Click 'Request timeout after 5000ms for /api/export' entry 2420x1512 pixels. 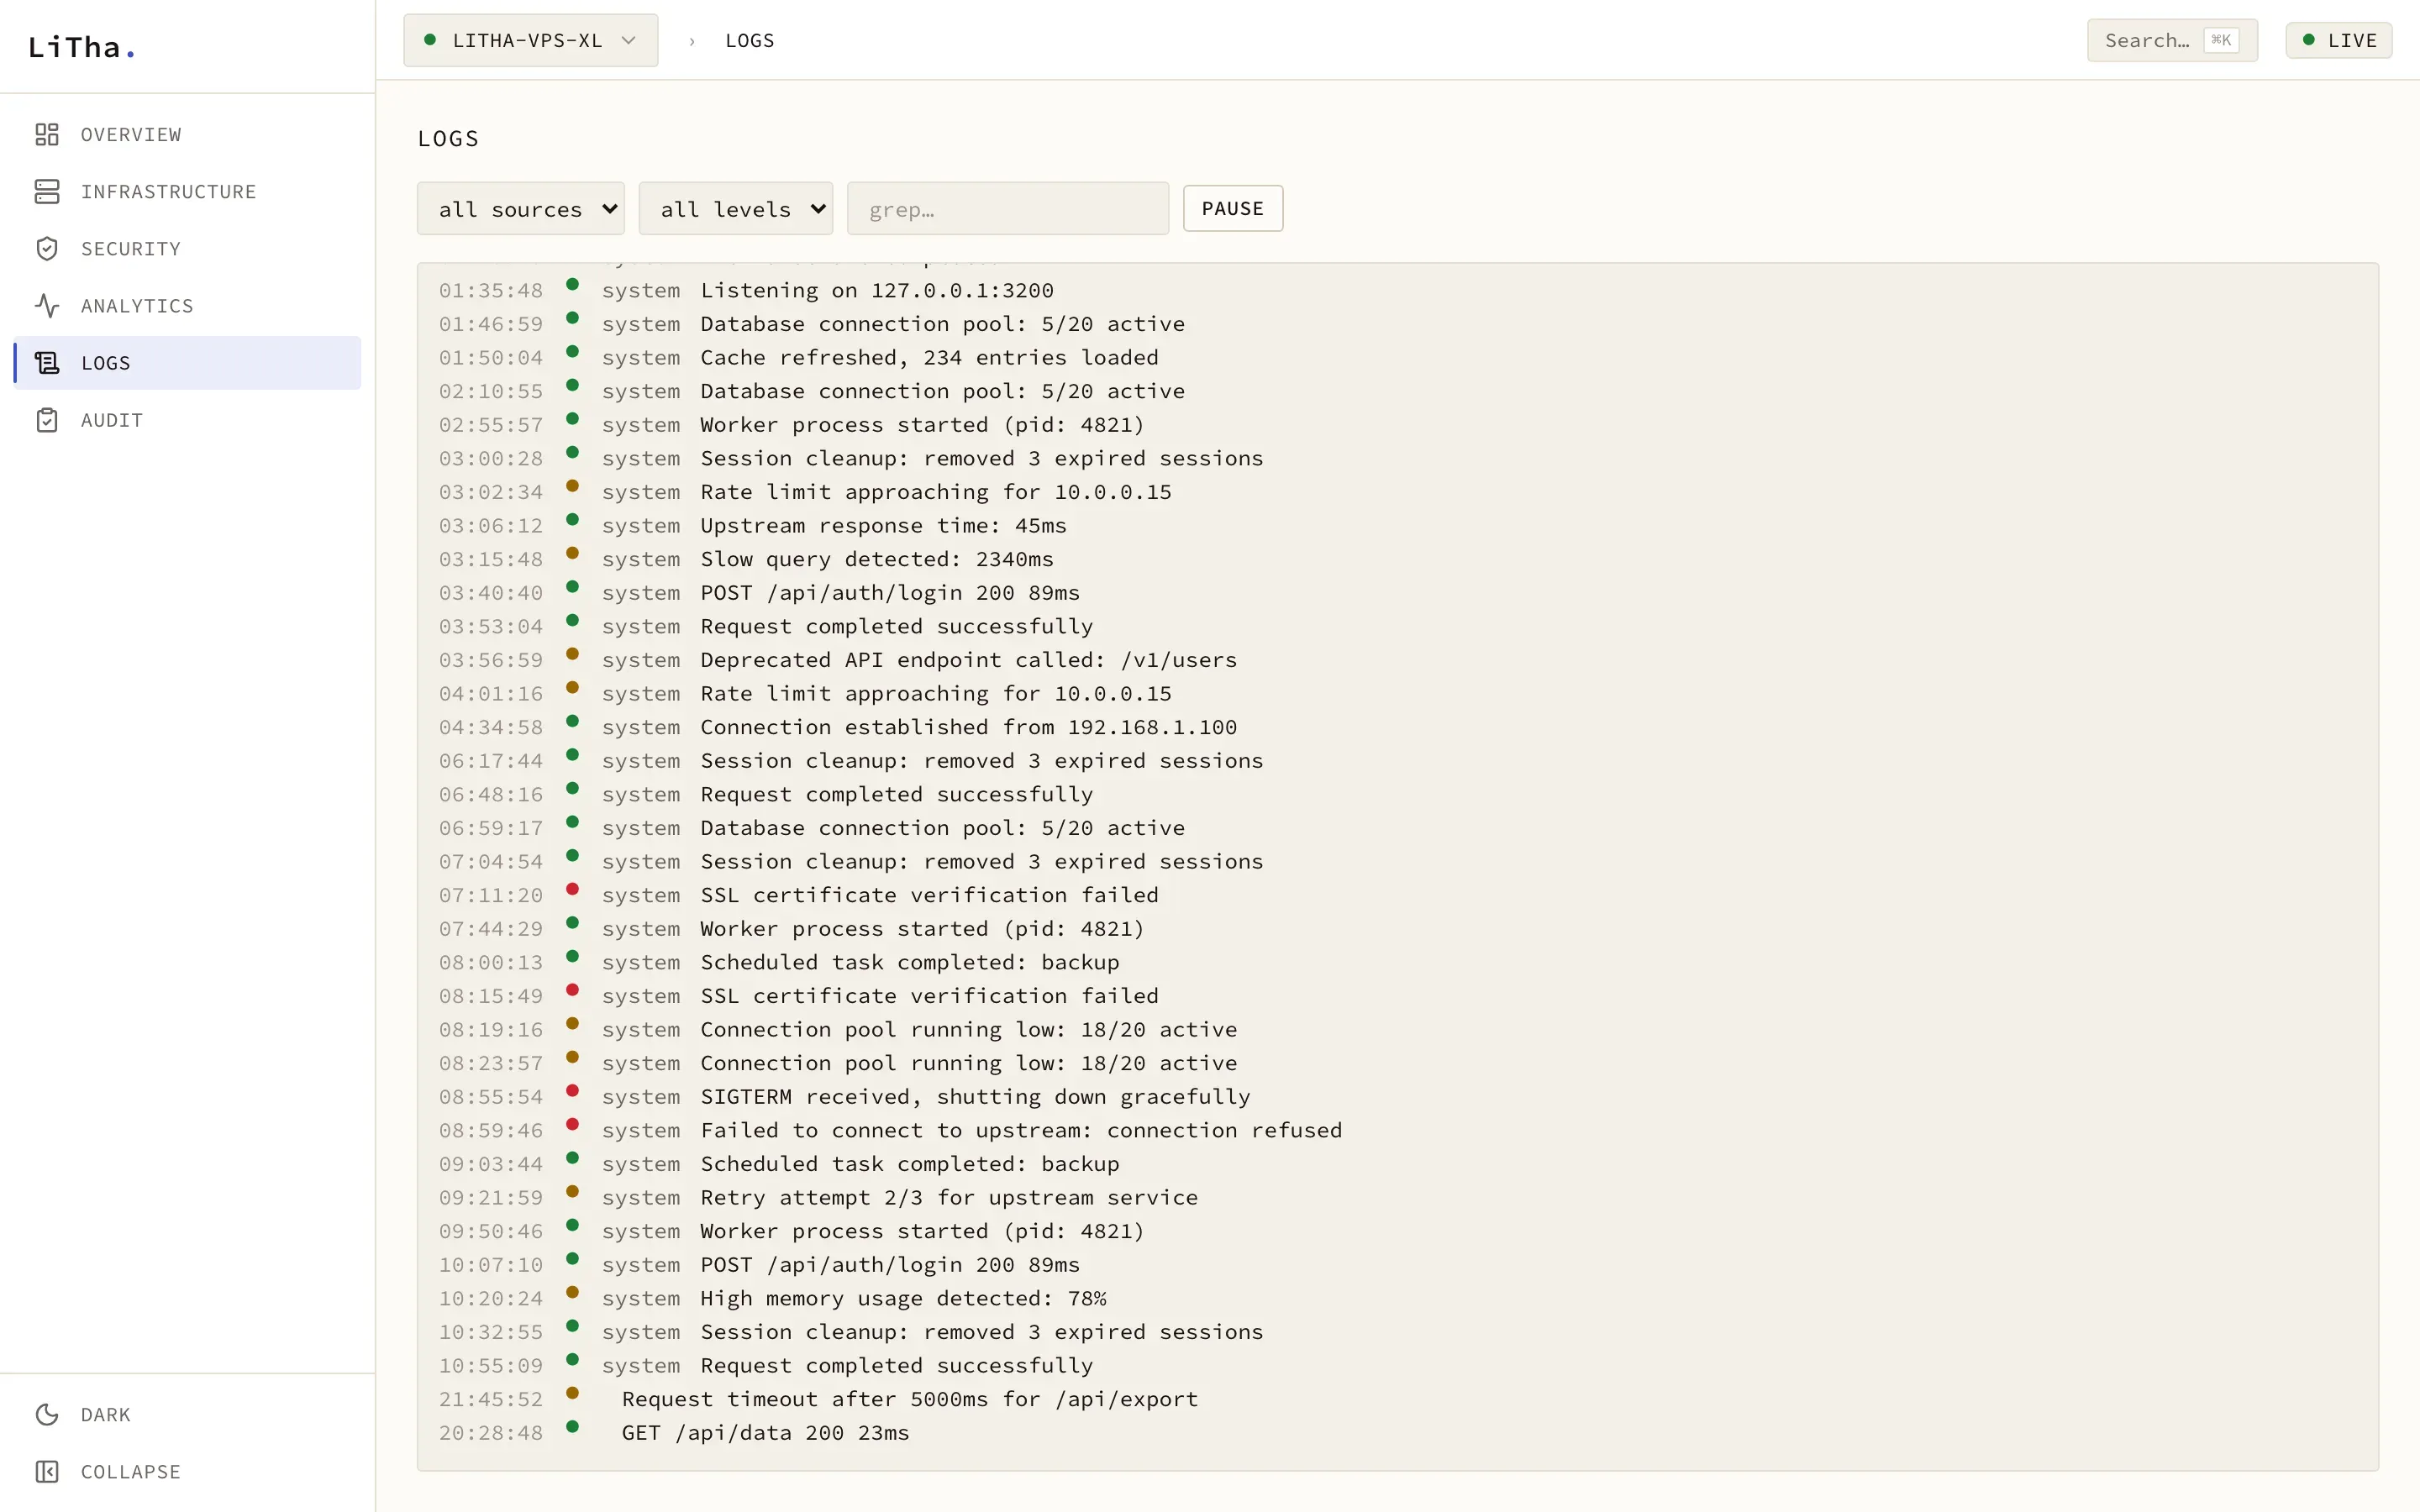pos(910,1399)
